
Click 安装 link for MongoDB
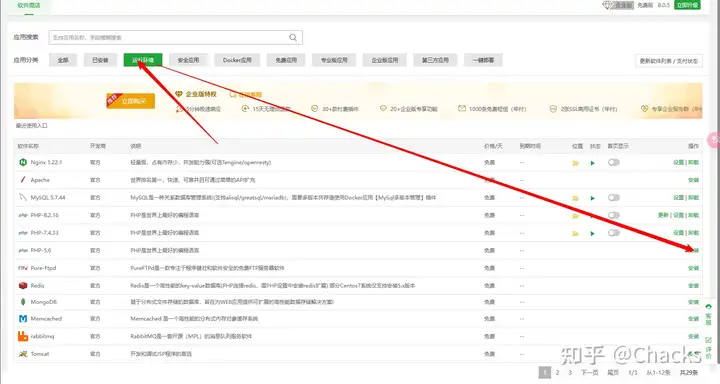coord(693,302)
